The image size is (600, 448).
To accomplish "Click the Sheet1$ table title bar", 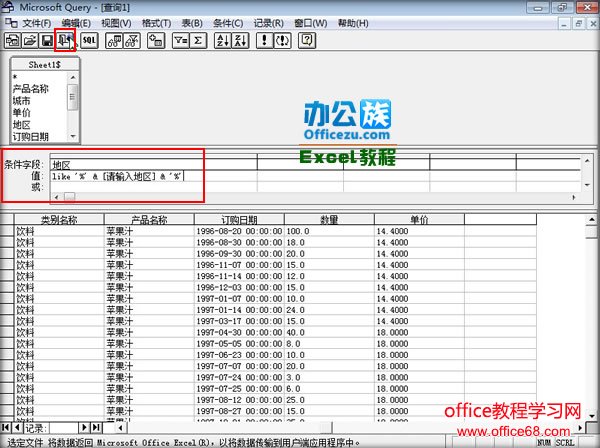I will tap(45, 65).
